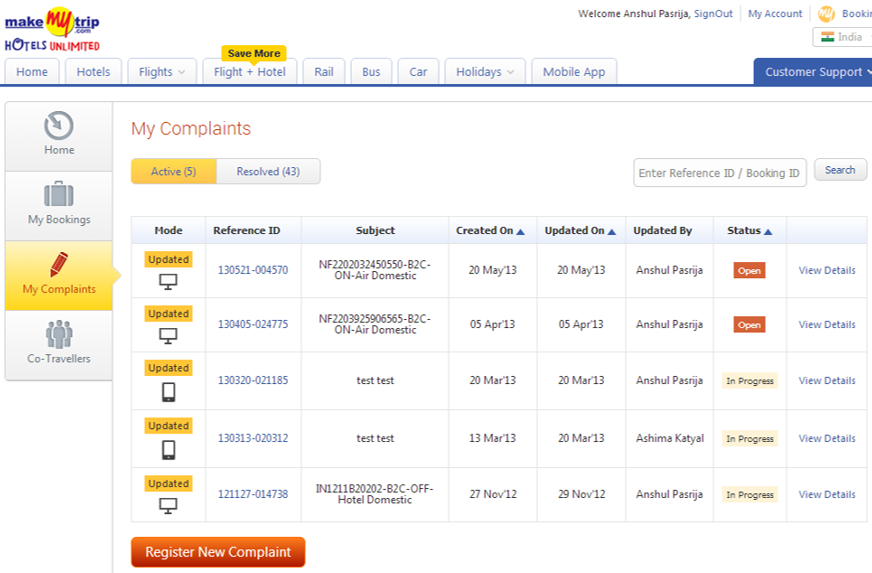Click desktop mode icon for complaint 130521-004570

coord(168,281)
